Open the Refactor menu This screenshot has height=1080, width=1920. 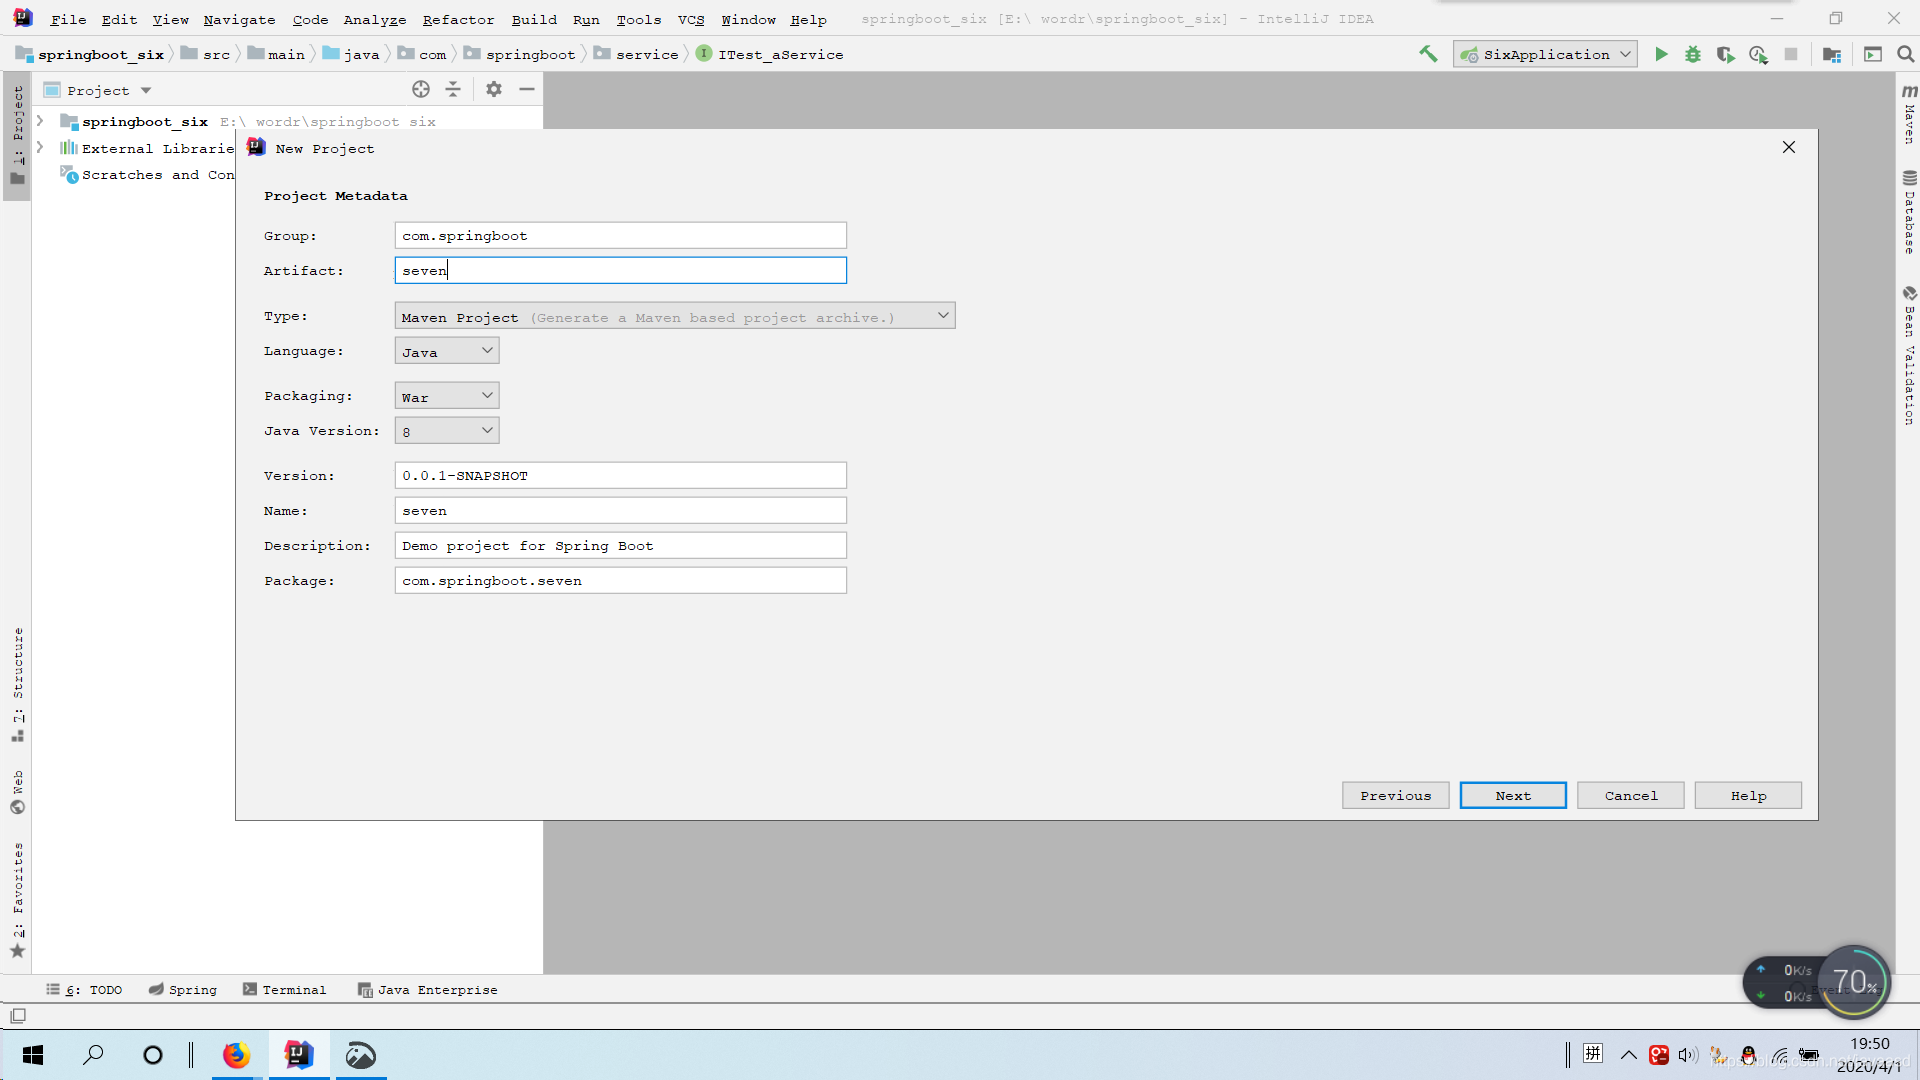[x=458, y=19]
